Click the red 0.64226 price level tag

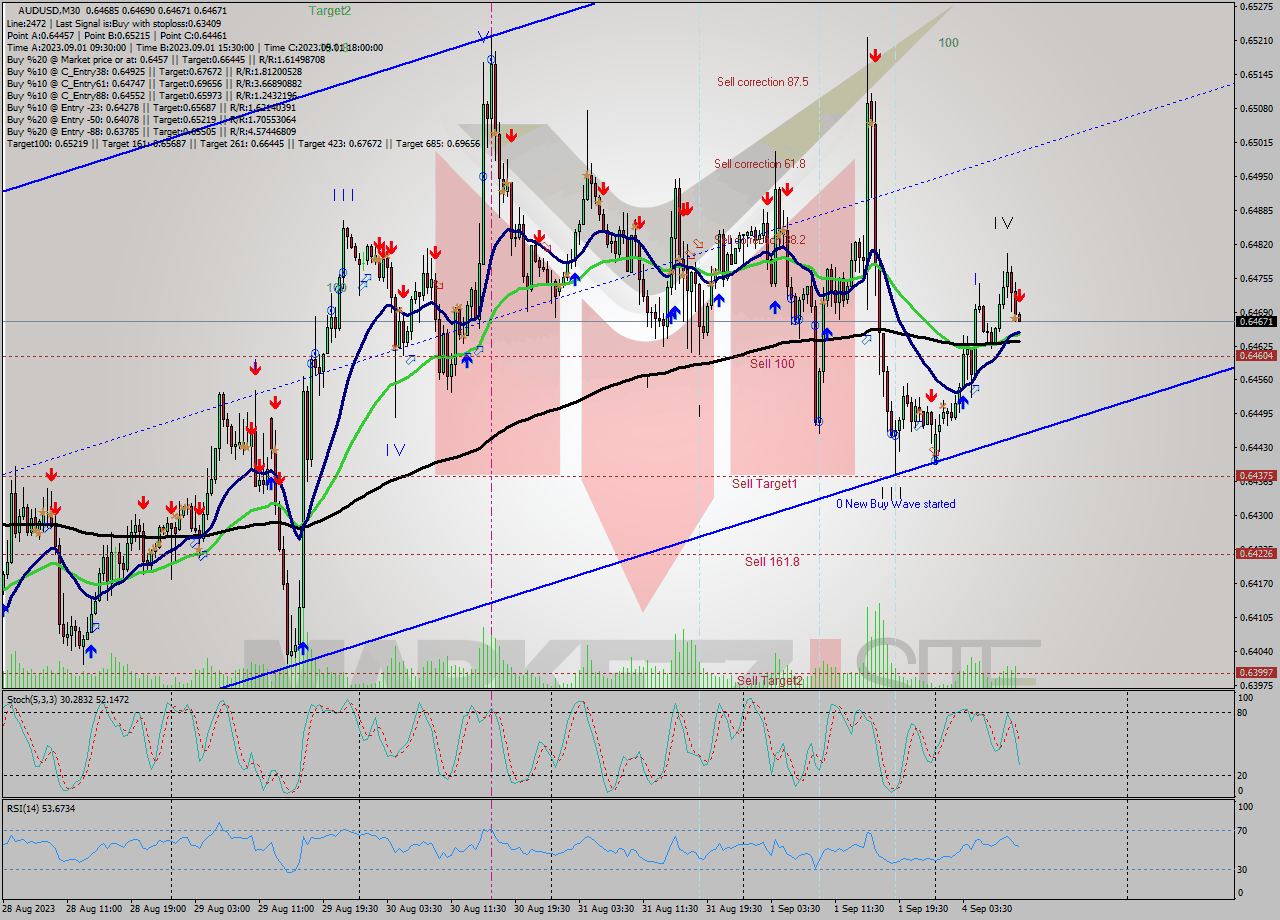[x=1256, y=552]
